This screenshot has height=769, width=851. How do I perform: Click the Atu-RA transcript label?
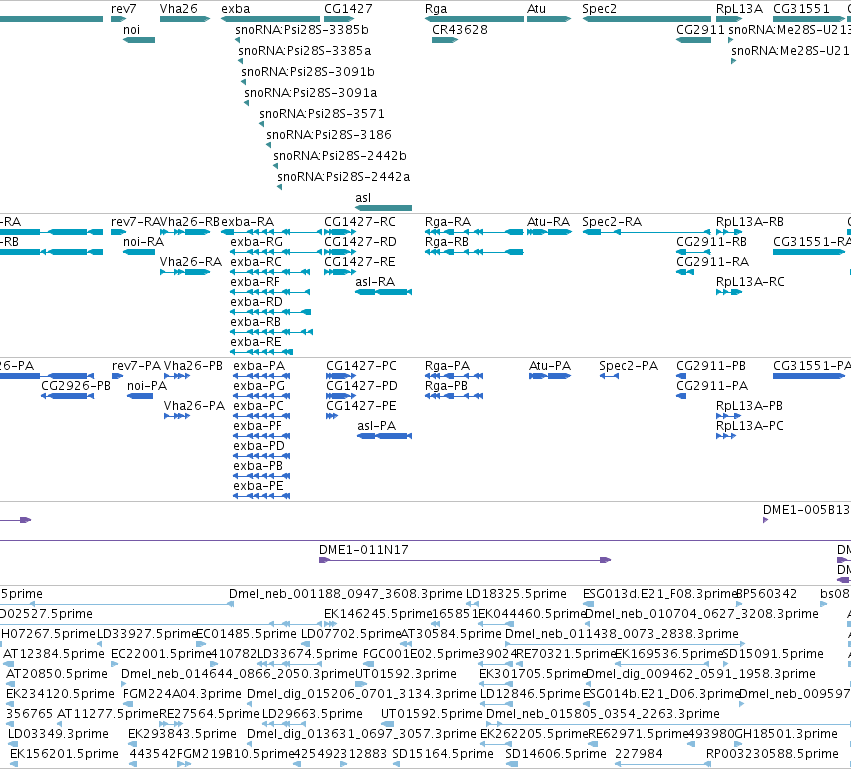point(548,221)
